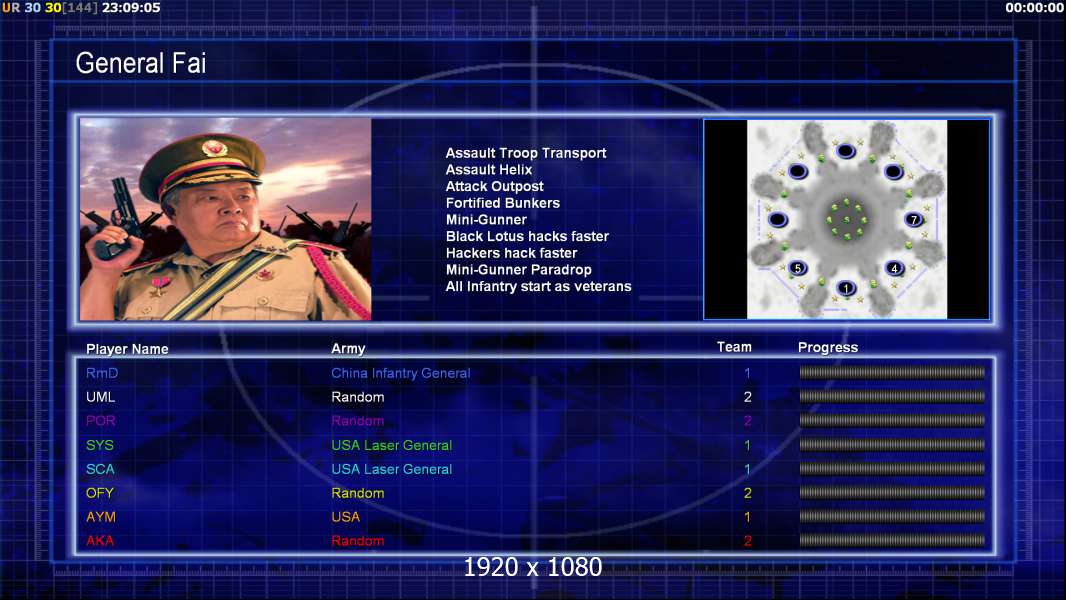1066x600 pixels.
Task: Click China Infantry General army text
Action: tap(401, 373)
